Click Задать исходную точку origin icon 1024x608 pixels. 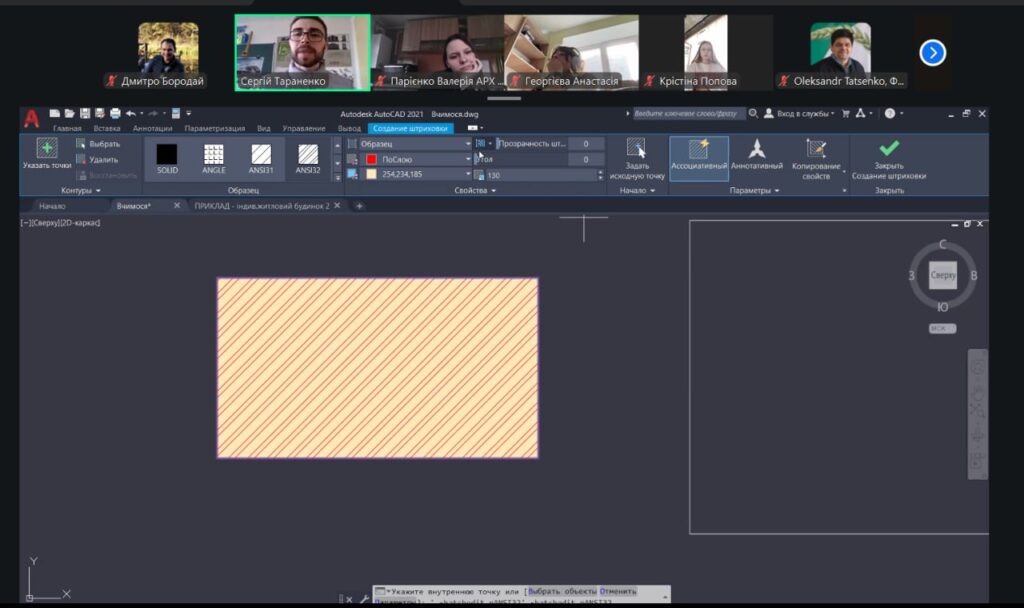point(636,149)
